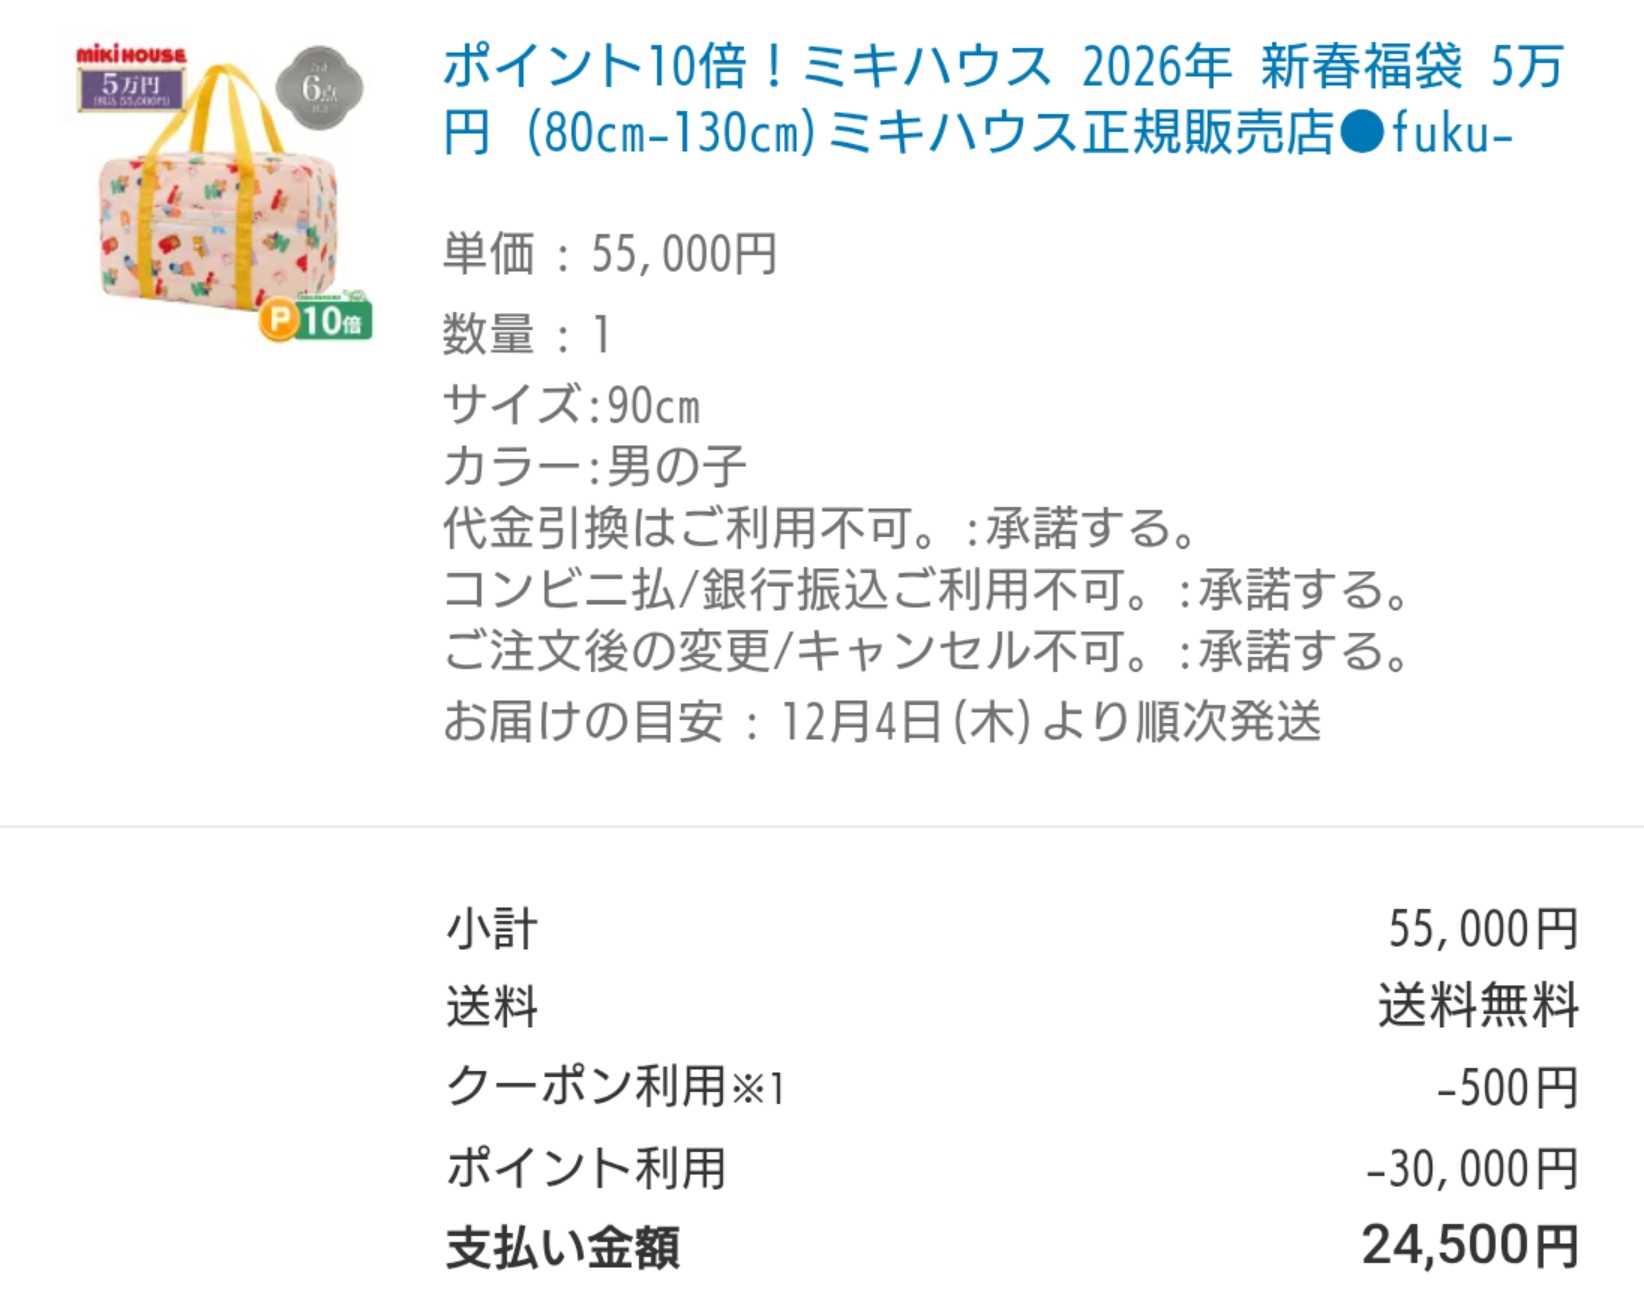
Task: Click the gray 6点 badge icon
Action: [x=319, y=89]
